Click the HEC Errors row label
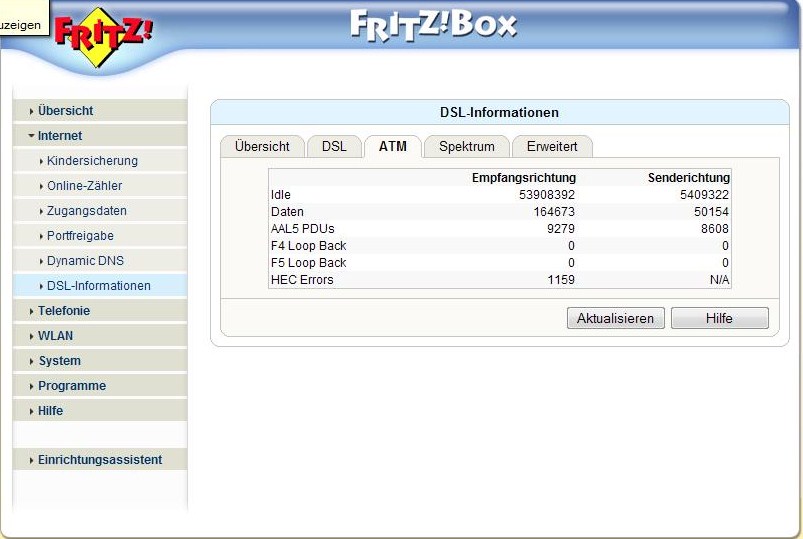Image resolution: width=803 pixels, height=539 pixels. (302, 280)
